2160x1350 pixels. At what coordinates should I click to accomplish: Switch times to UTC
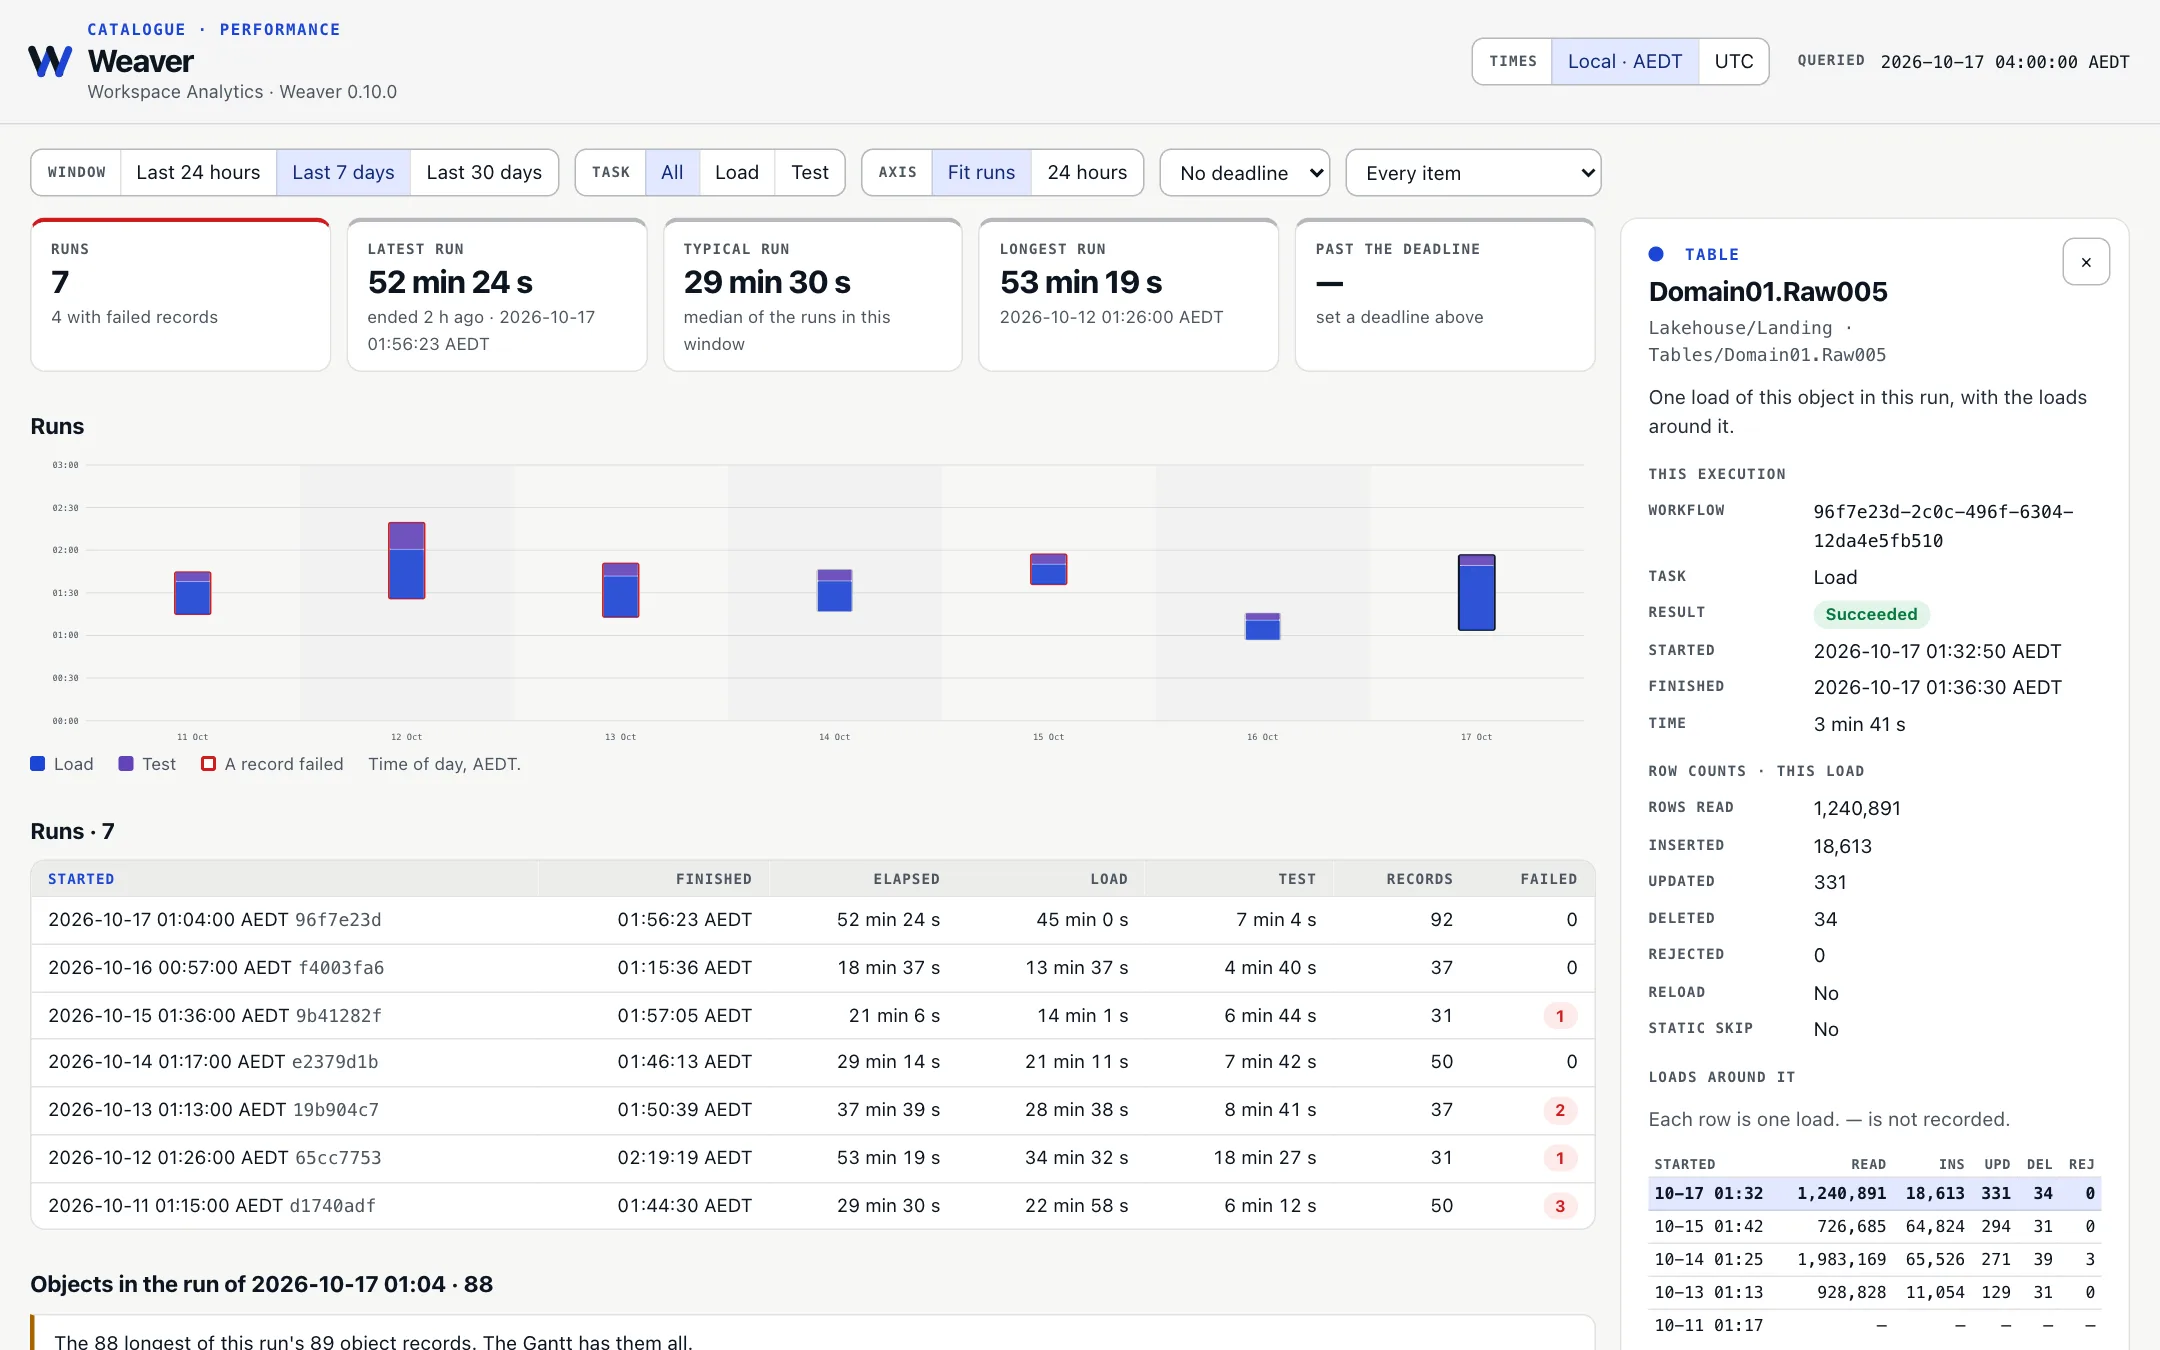[x=1733, y=61]
